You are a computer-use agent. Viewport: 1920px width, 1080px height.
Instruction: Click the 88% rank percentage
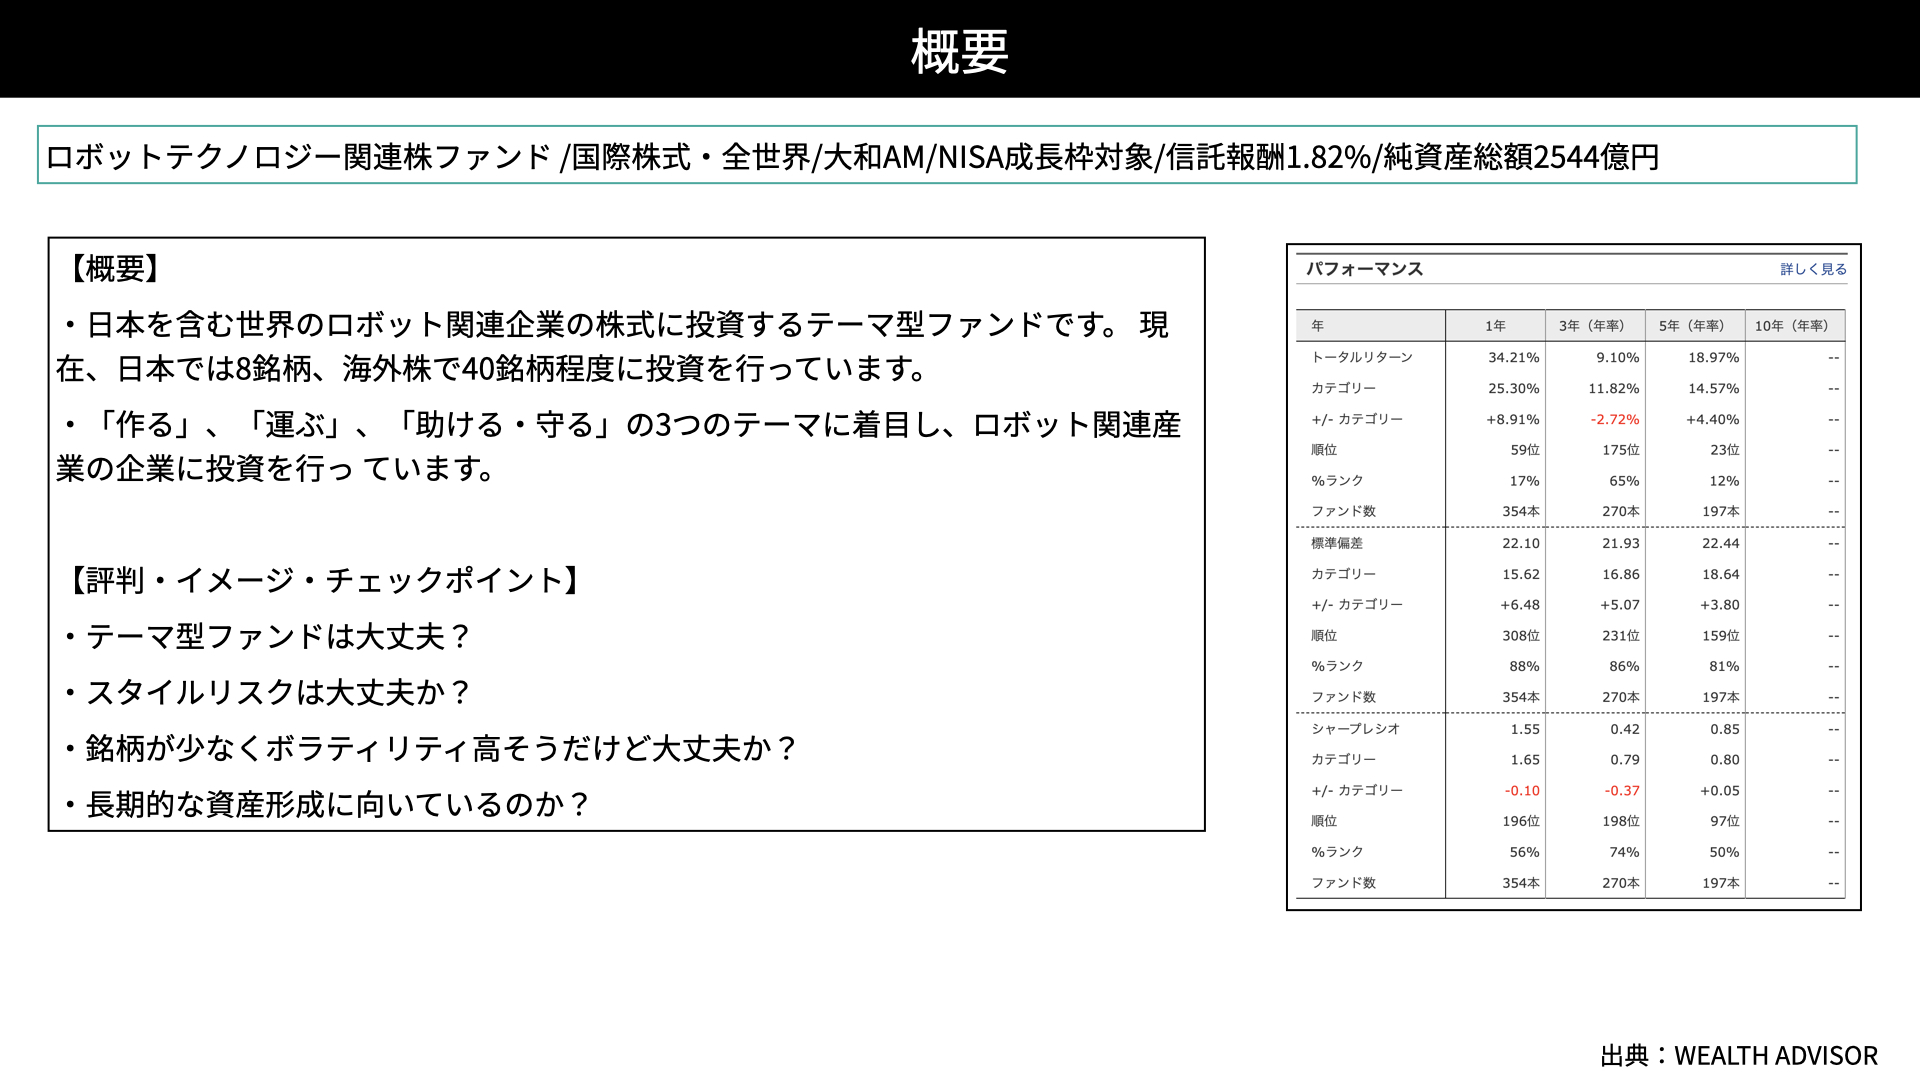pyautogui.click(x=1525, y=666)
